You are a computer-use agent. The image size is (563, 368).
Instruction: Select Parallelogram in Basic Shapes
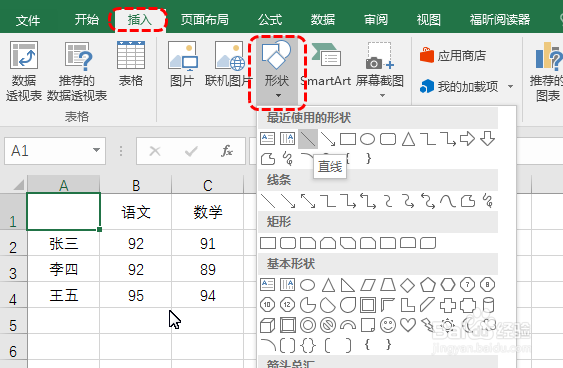pyautogui.click(x=368, y=285)
